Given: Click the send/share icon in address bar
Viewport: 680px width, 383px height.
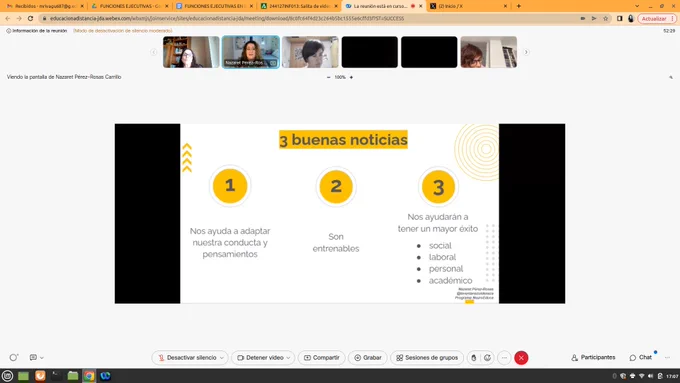Looking at the screenshot, I should (594, 19).
